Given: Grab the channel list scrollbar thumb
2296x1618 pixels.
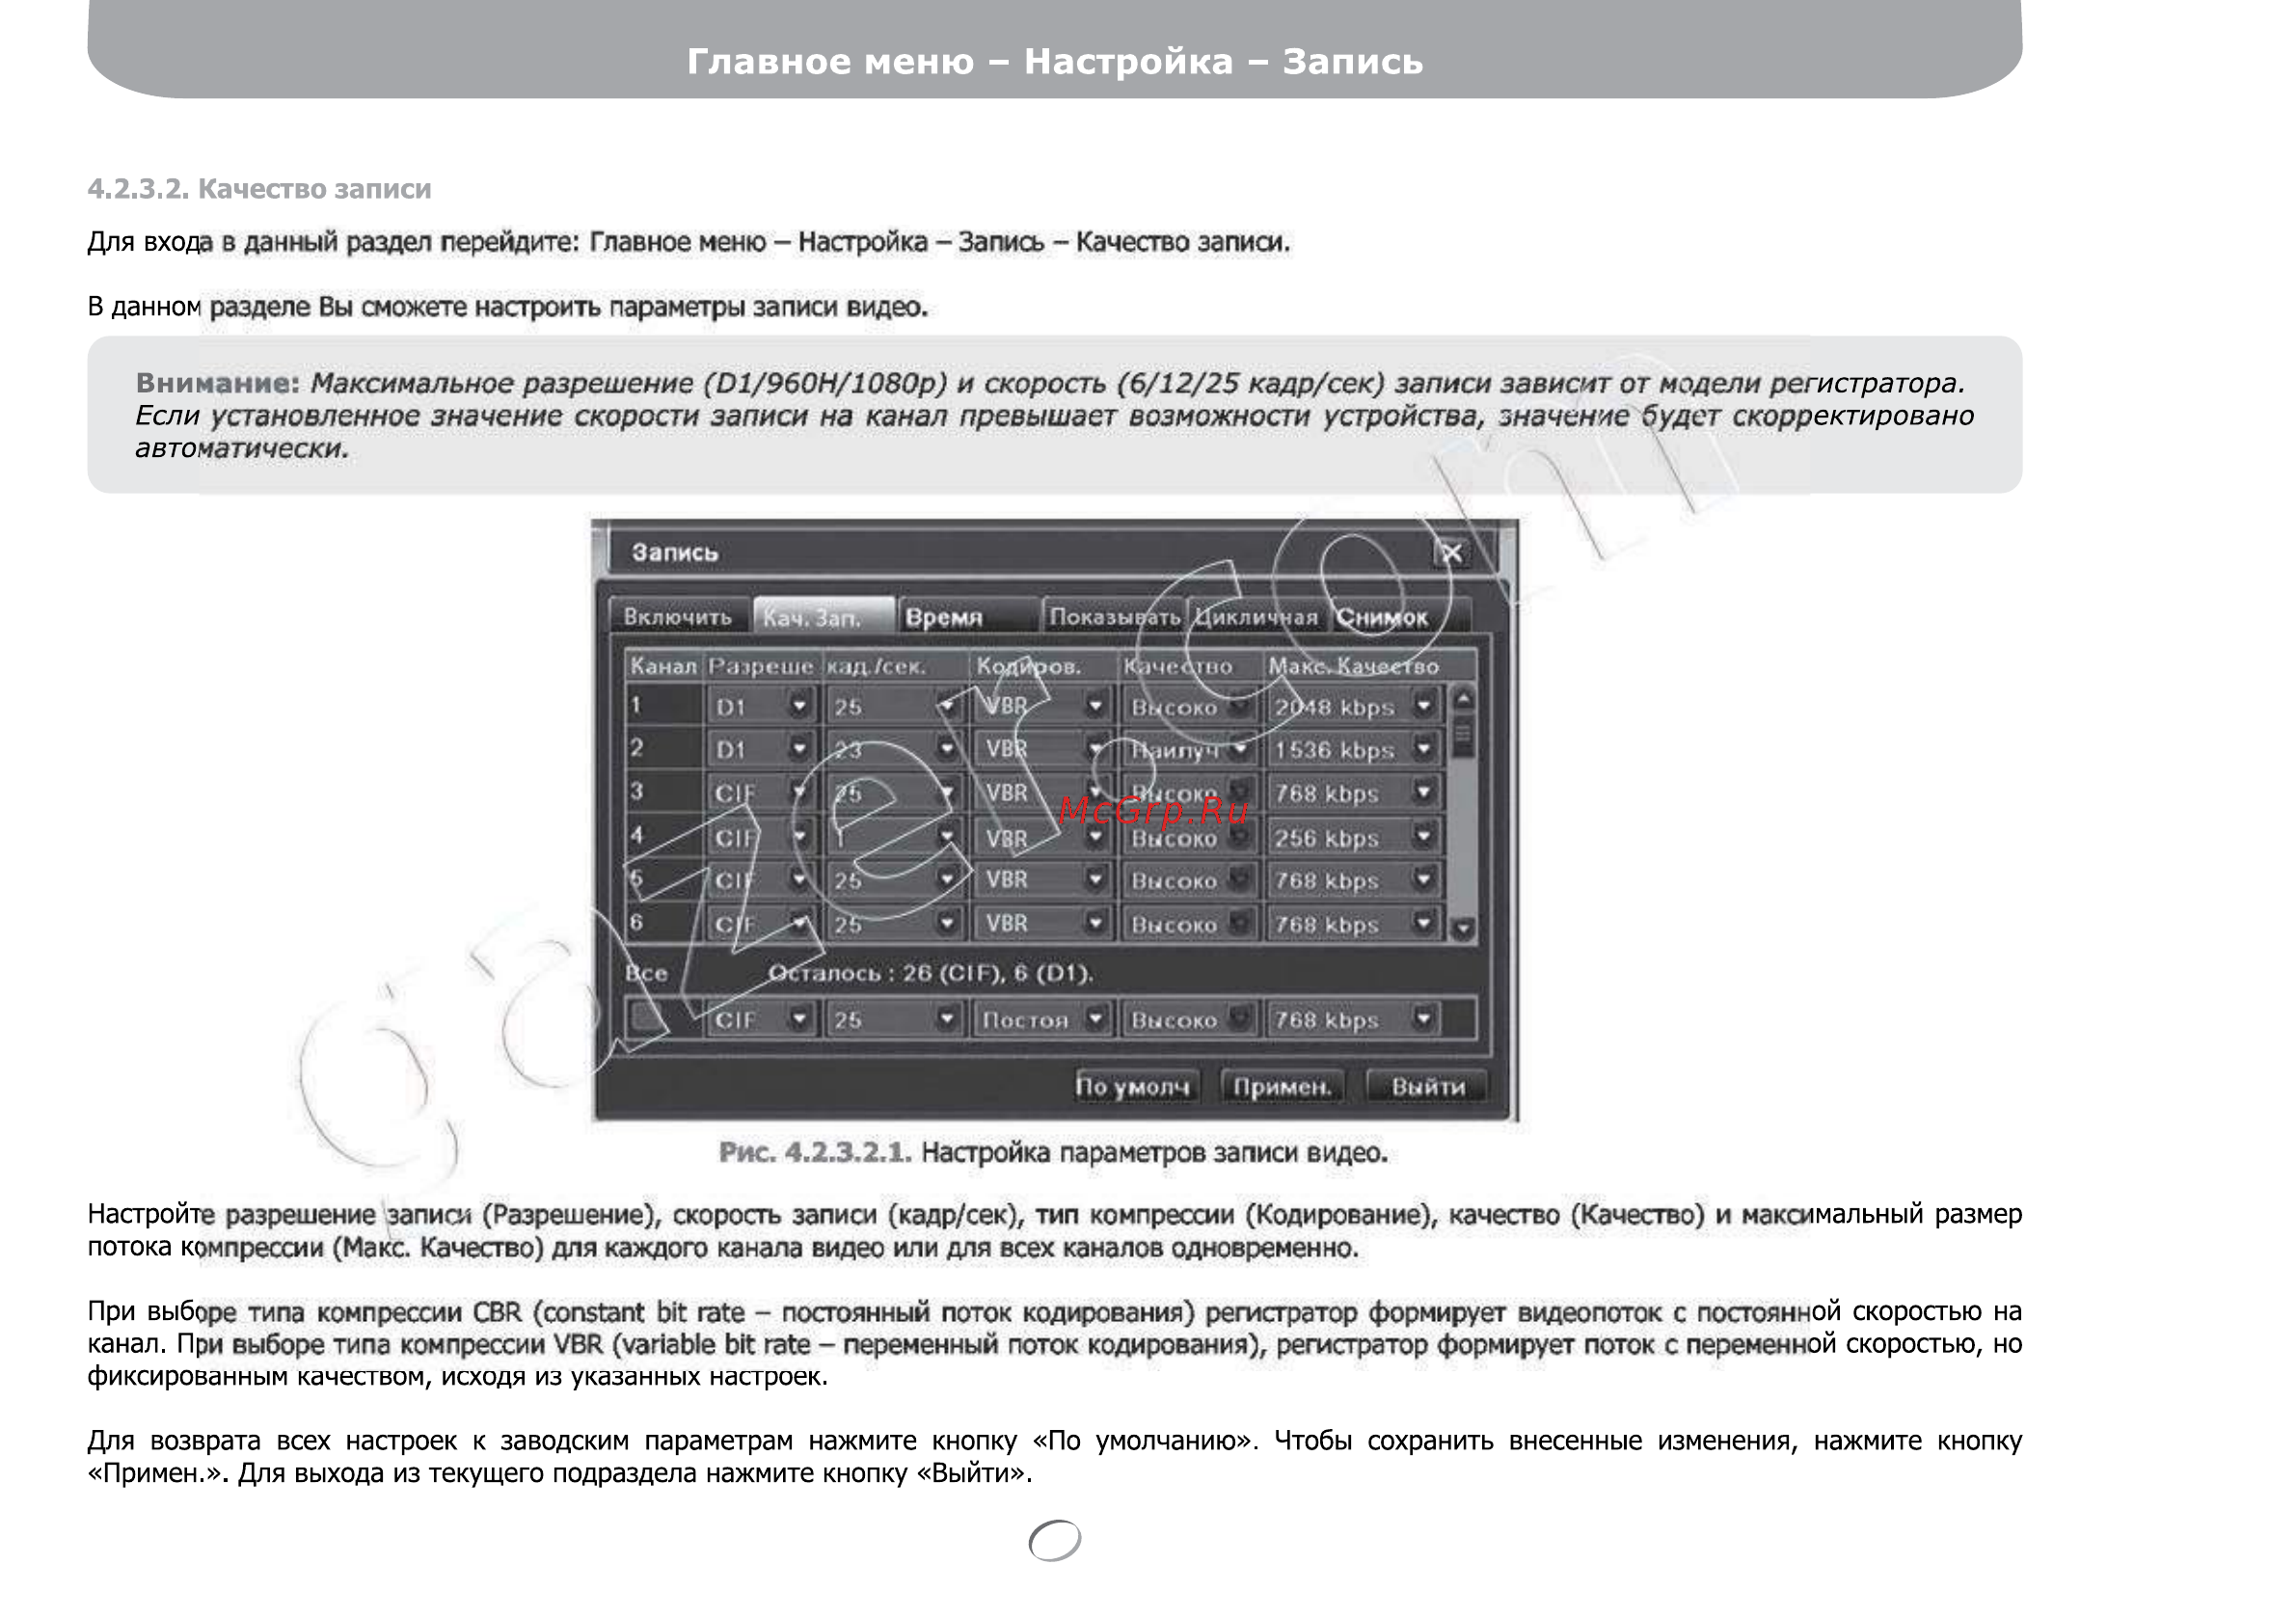Looking at the screenshot, I should point(1463,737).
